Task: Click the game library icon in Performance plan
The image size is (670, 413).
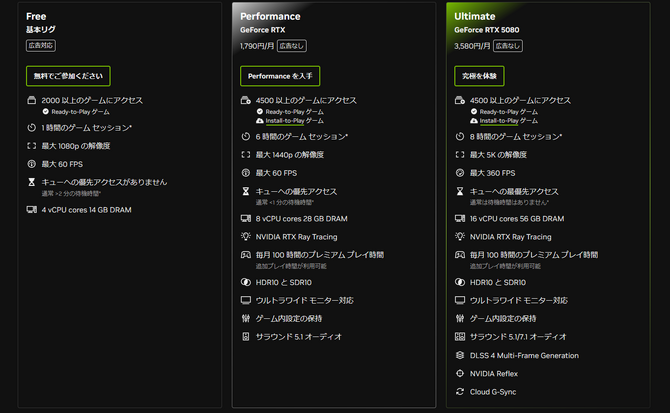Action: pos(246,100)
